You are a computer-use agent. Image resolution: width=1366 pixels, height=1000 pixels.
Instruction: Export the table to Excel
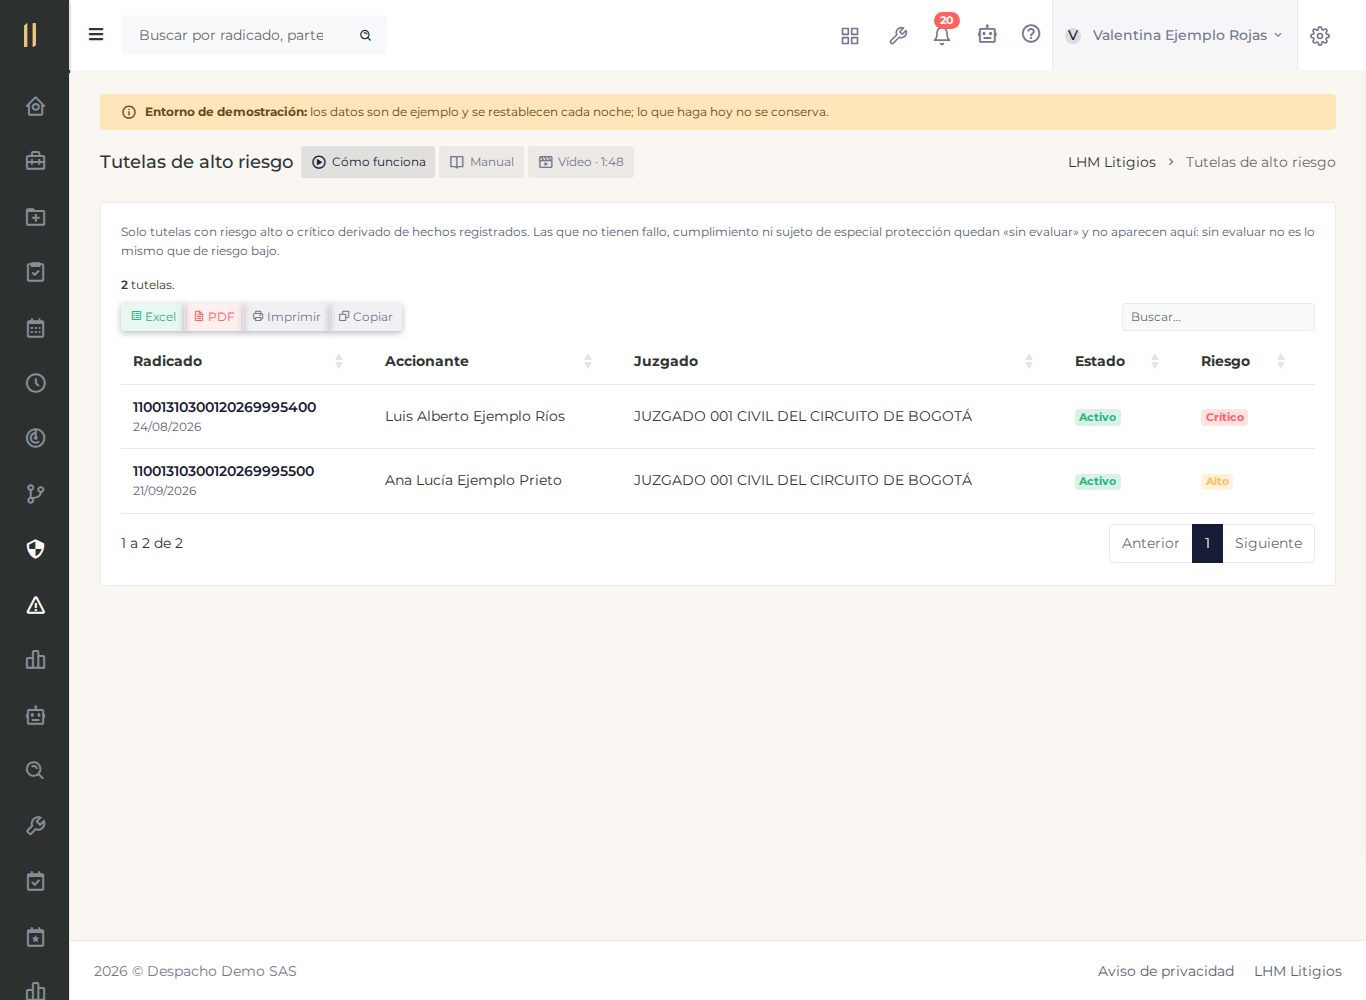tap(153, 317)
